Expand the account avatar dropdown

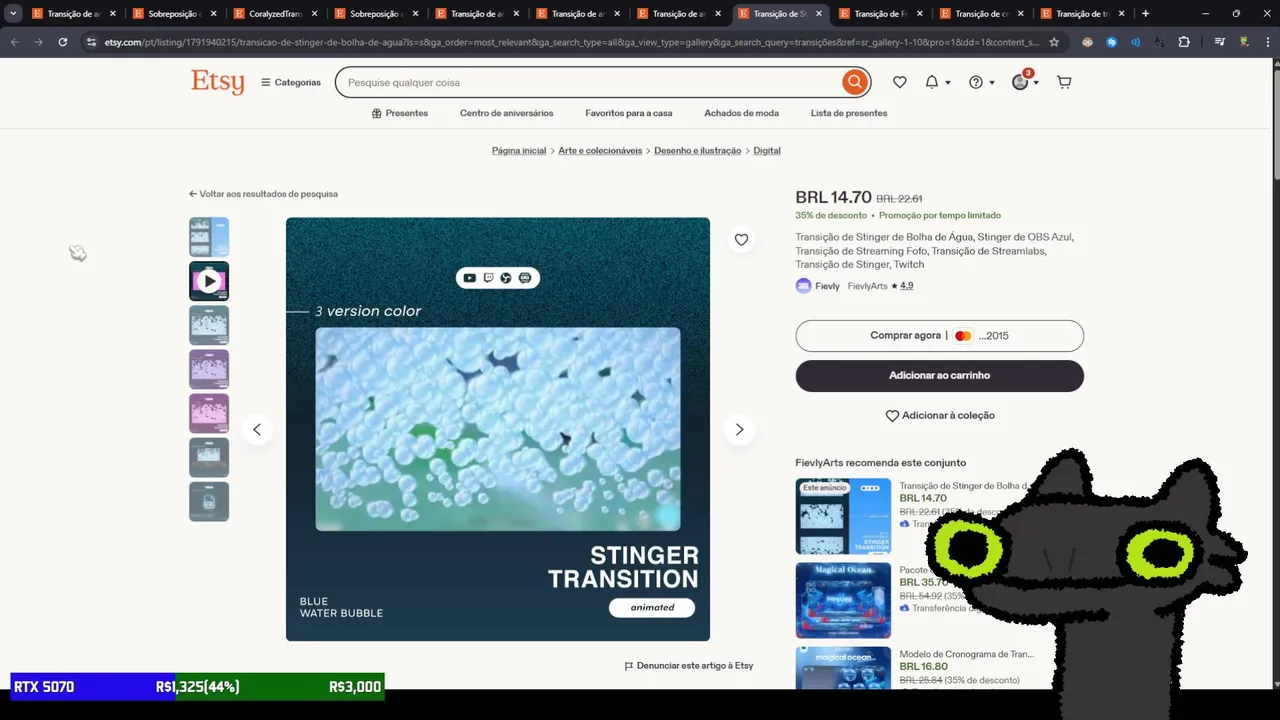(1026, 82)
